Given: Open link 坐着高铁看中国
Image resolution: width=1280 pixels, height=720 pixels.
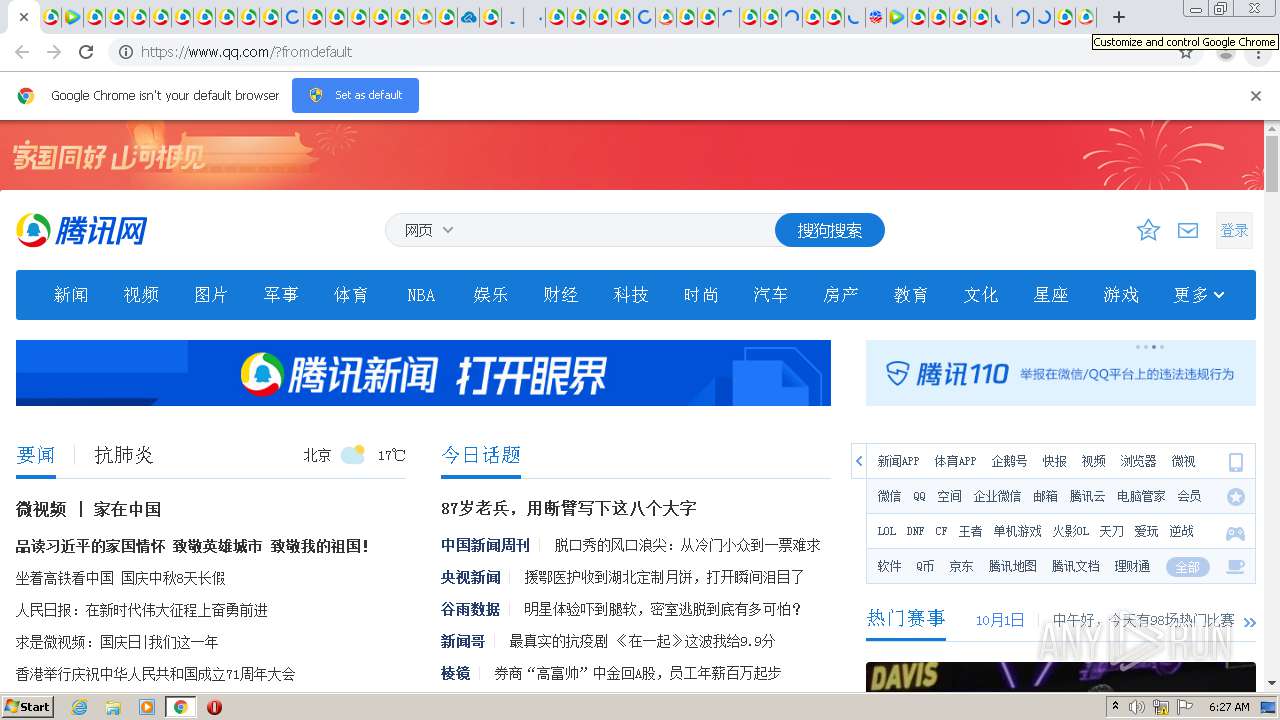Looking at the screenshot, I should pos(65,578).
